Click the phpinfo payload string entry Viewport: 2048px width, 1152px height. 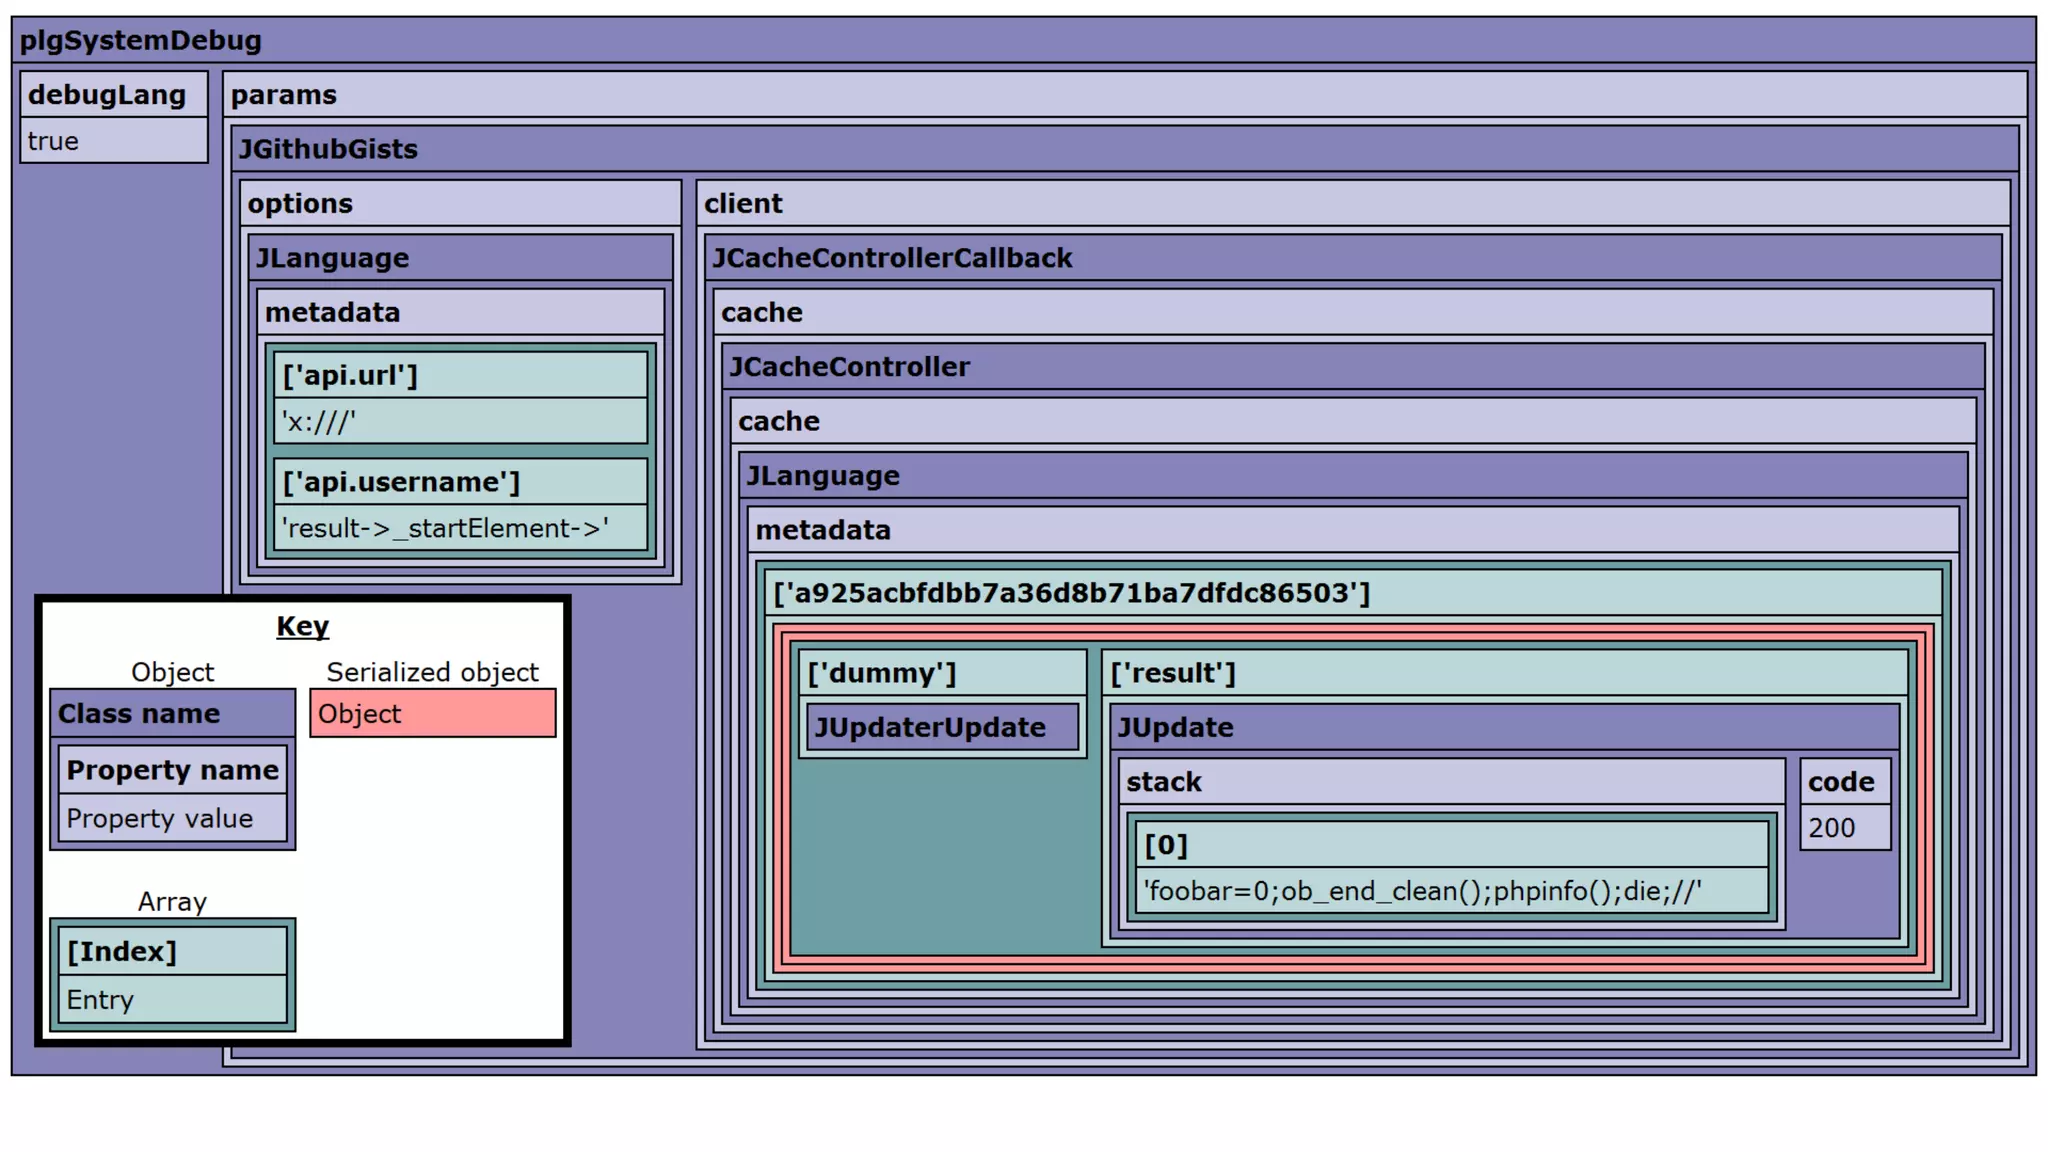coord(1422,891)
